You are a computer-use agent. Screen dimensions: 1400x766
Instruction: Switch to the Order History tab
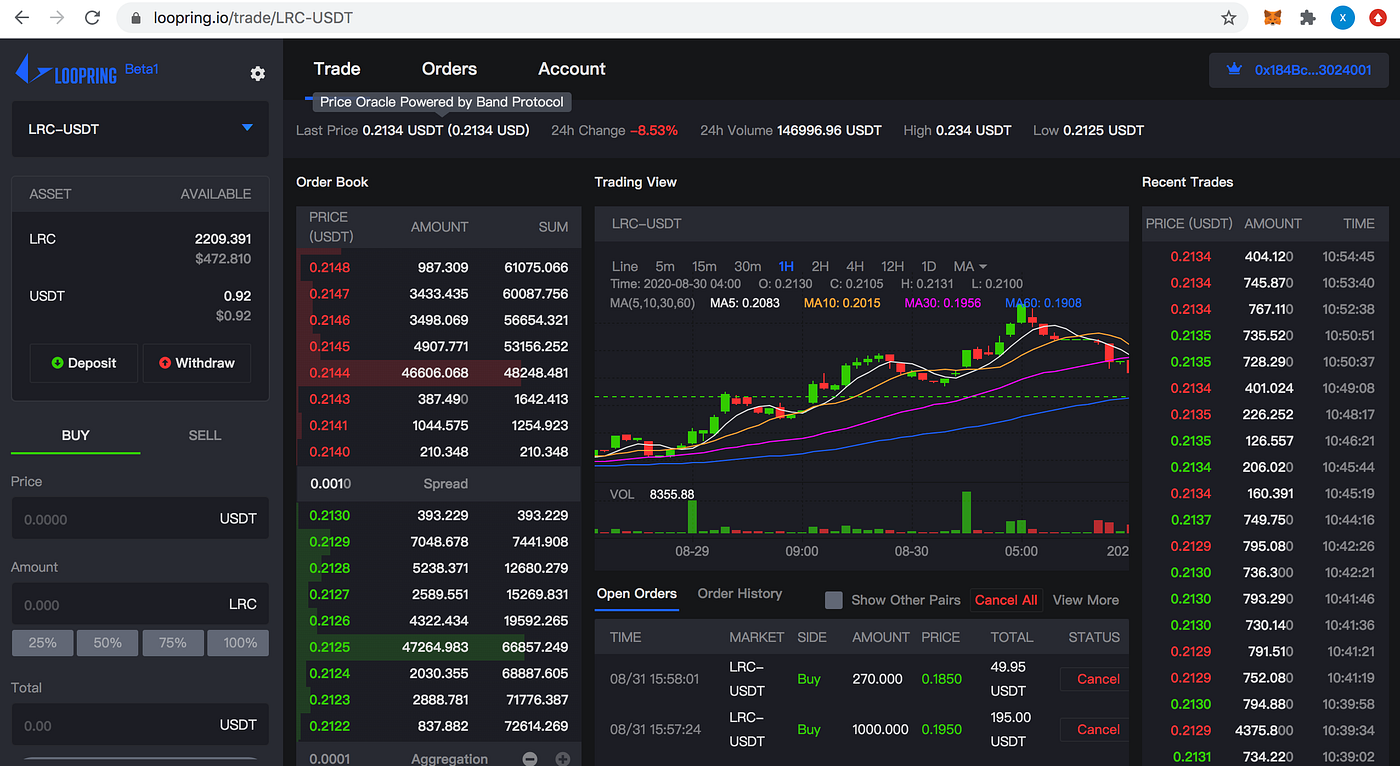coord(740,594)
